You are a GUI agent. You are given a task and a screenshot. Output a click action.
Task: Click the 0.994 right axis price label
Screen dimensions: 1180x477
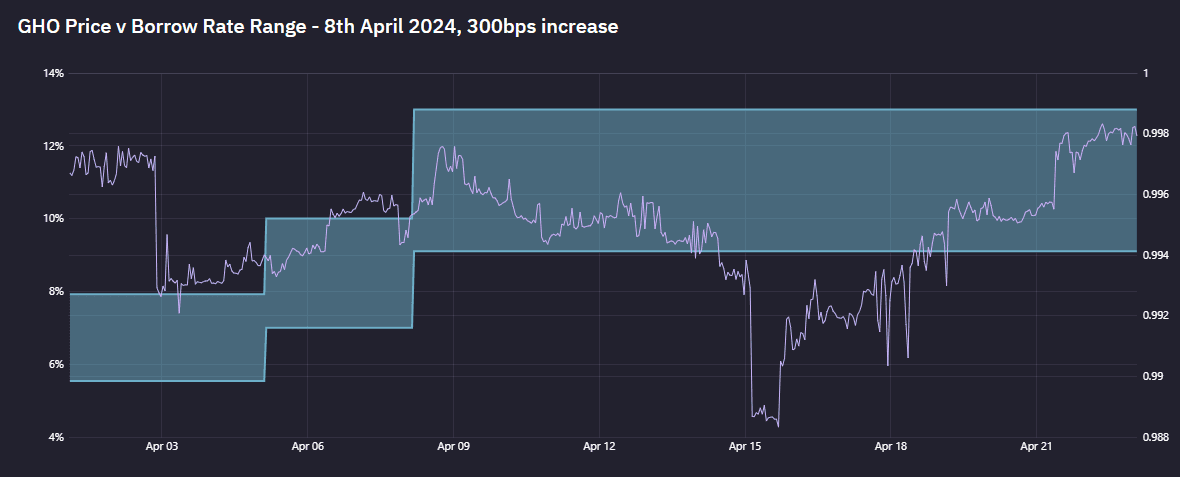click(x=1156, y=255)
